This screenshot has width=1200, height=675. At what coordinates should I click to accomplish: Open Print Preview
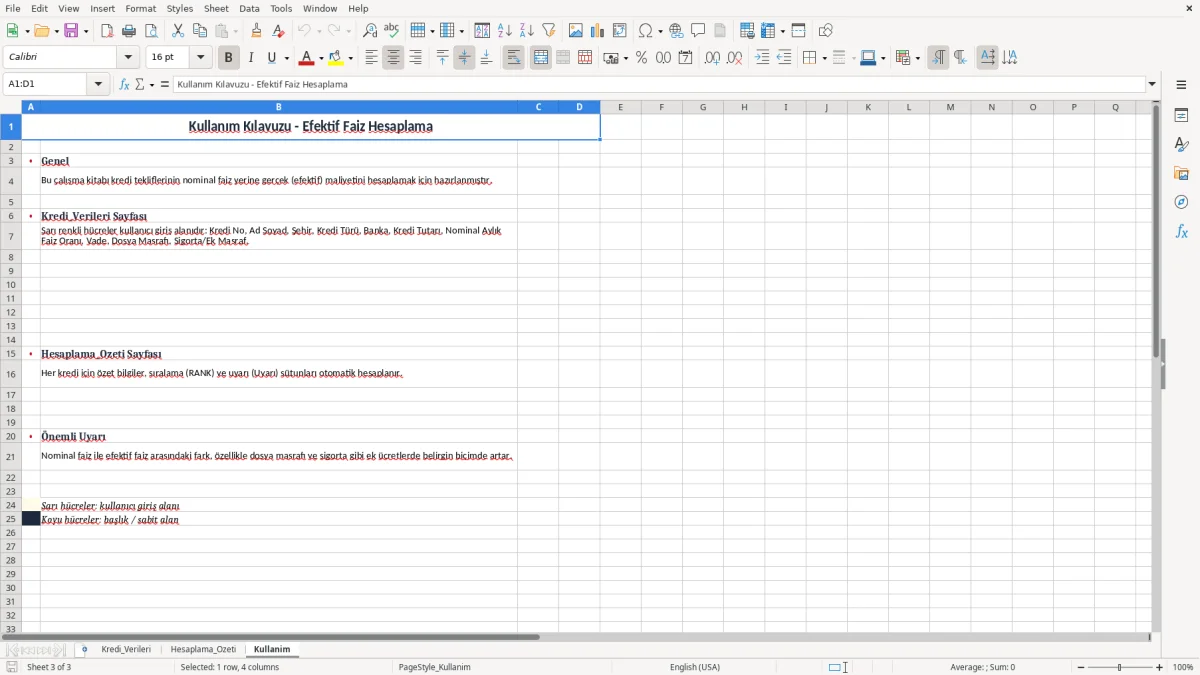(151, 31)
